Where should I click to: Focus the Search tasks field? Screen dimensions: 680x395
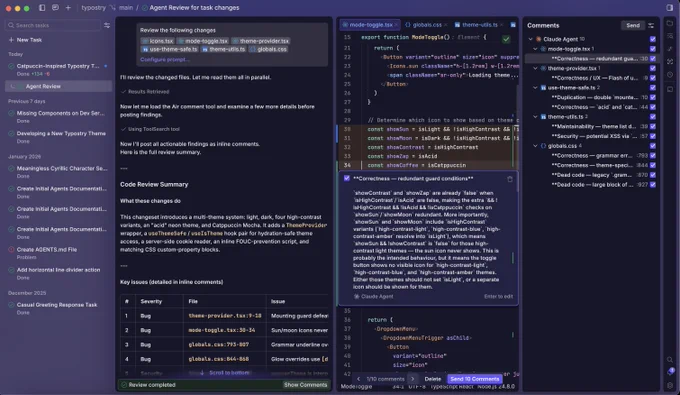[x=53, y=26]
